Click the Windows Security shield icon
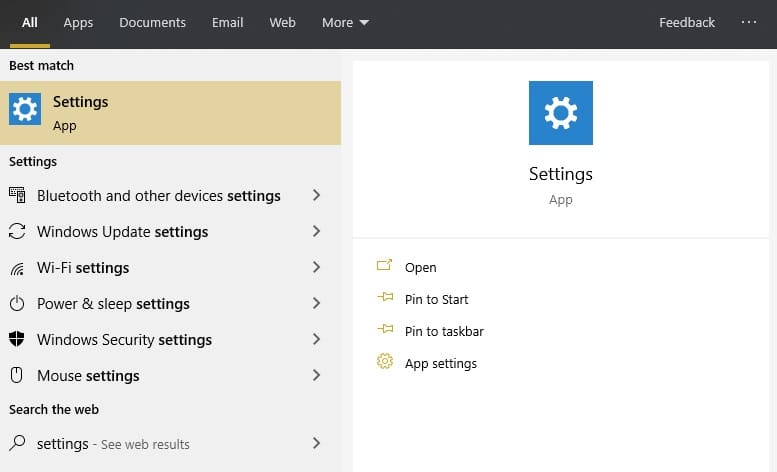Viewport: 777px width, 472px height. pos(17,340)
